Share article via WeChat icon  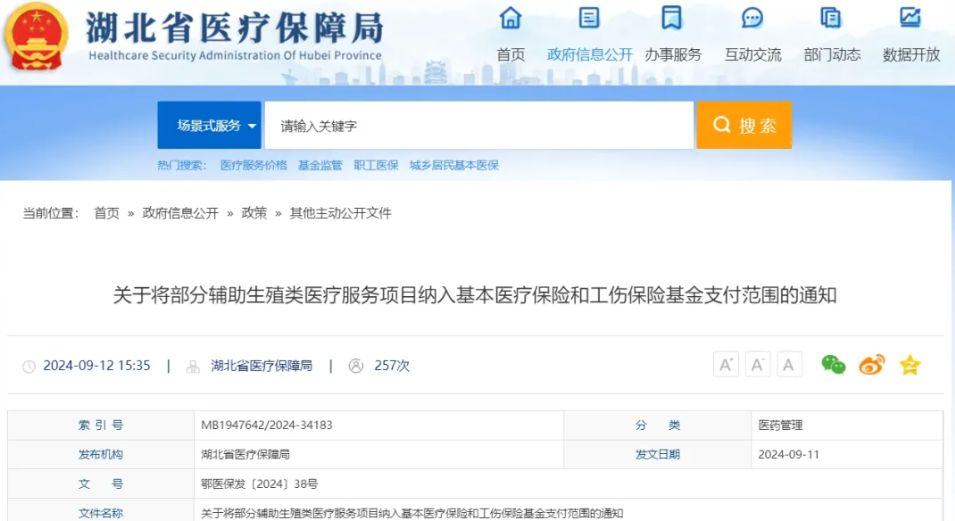coord(833,365)
